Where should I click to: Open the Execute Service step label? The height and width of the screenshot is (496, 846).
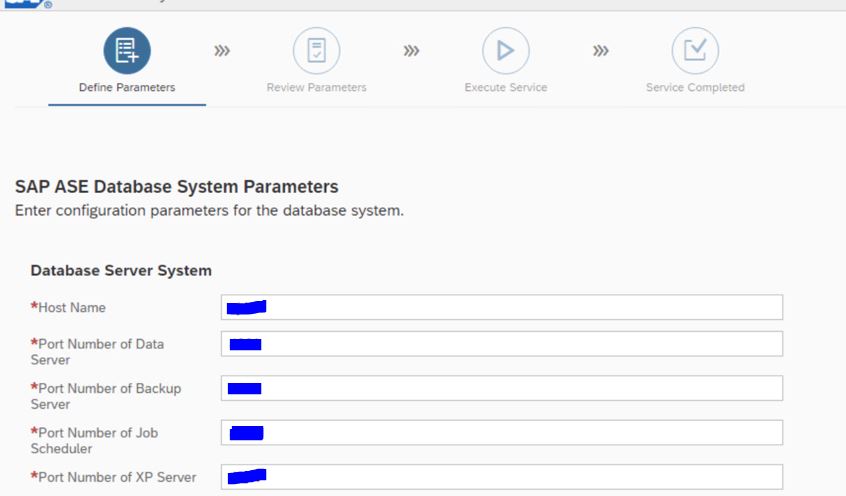point(506,87)
